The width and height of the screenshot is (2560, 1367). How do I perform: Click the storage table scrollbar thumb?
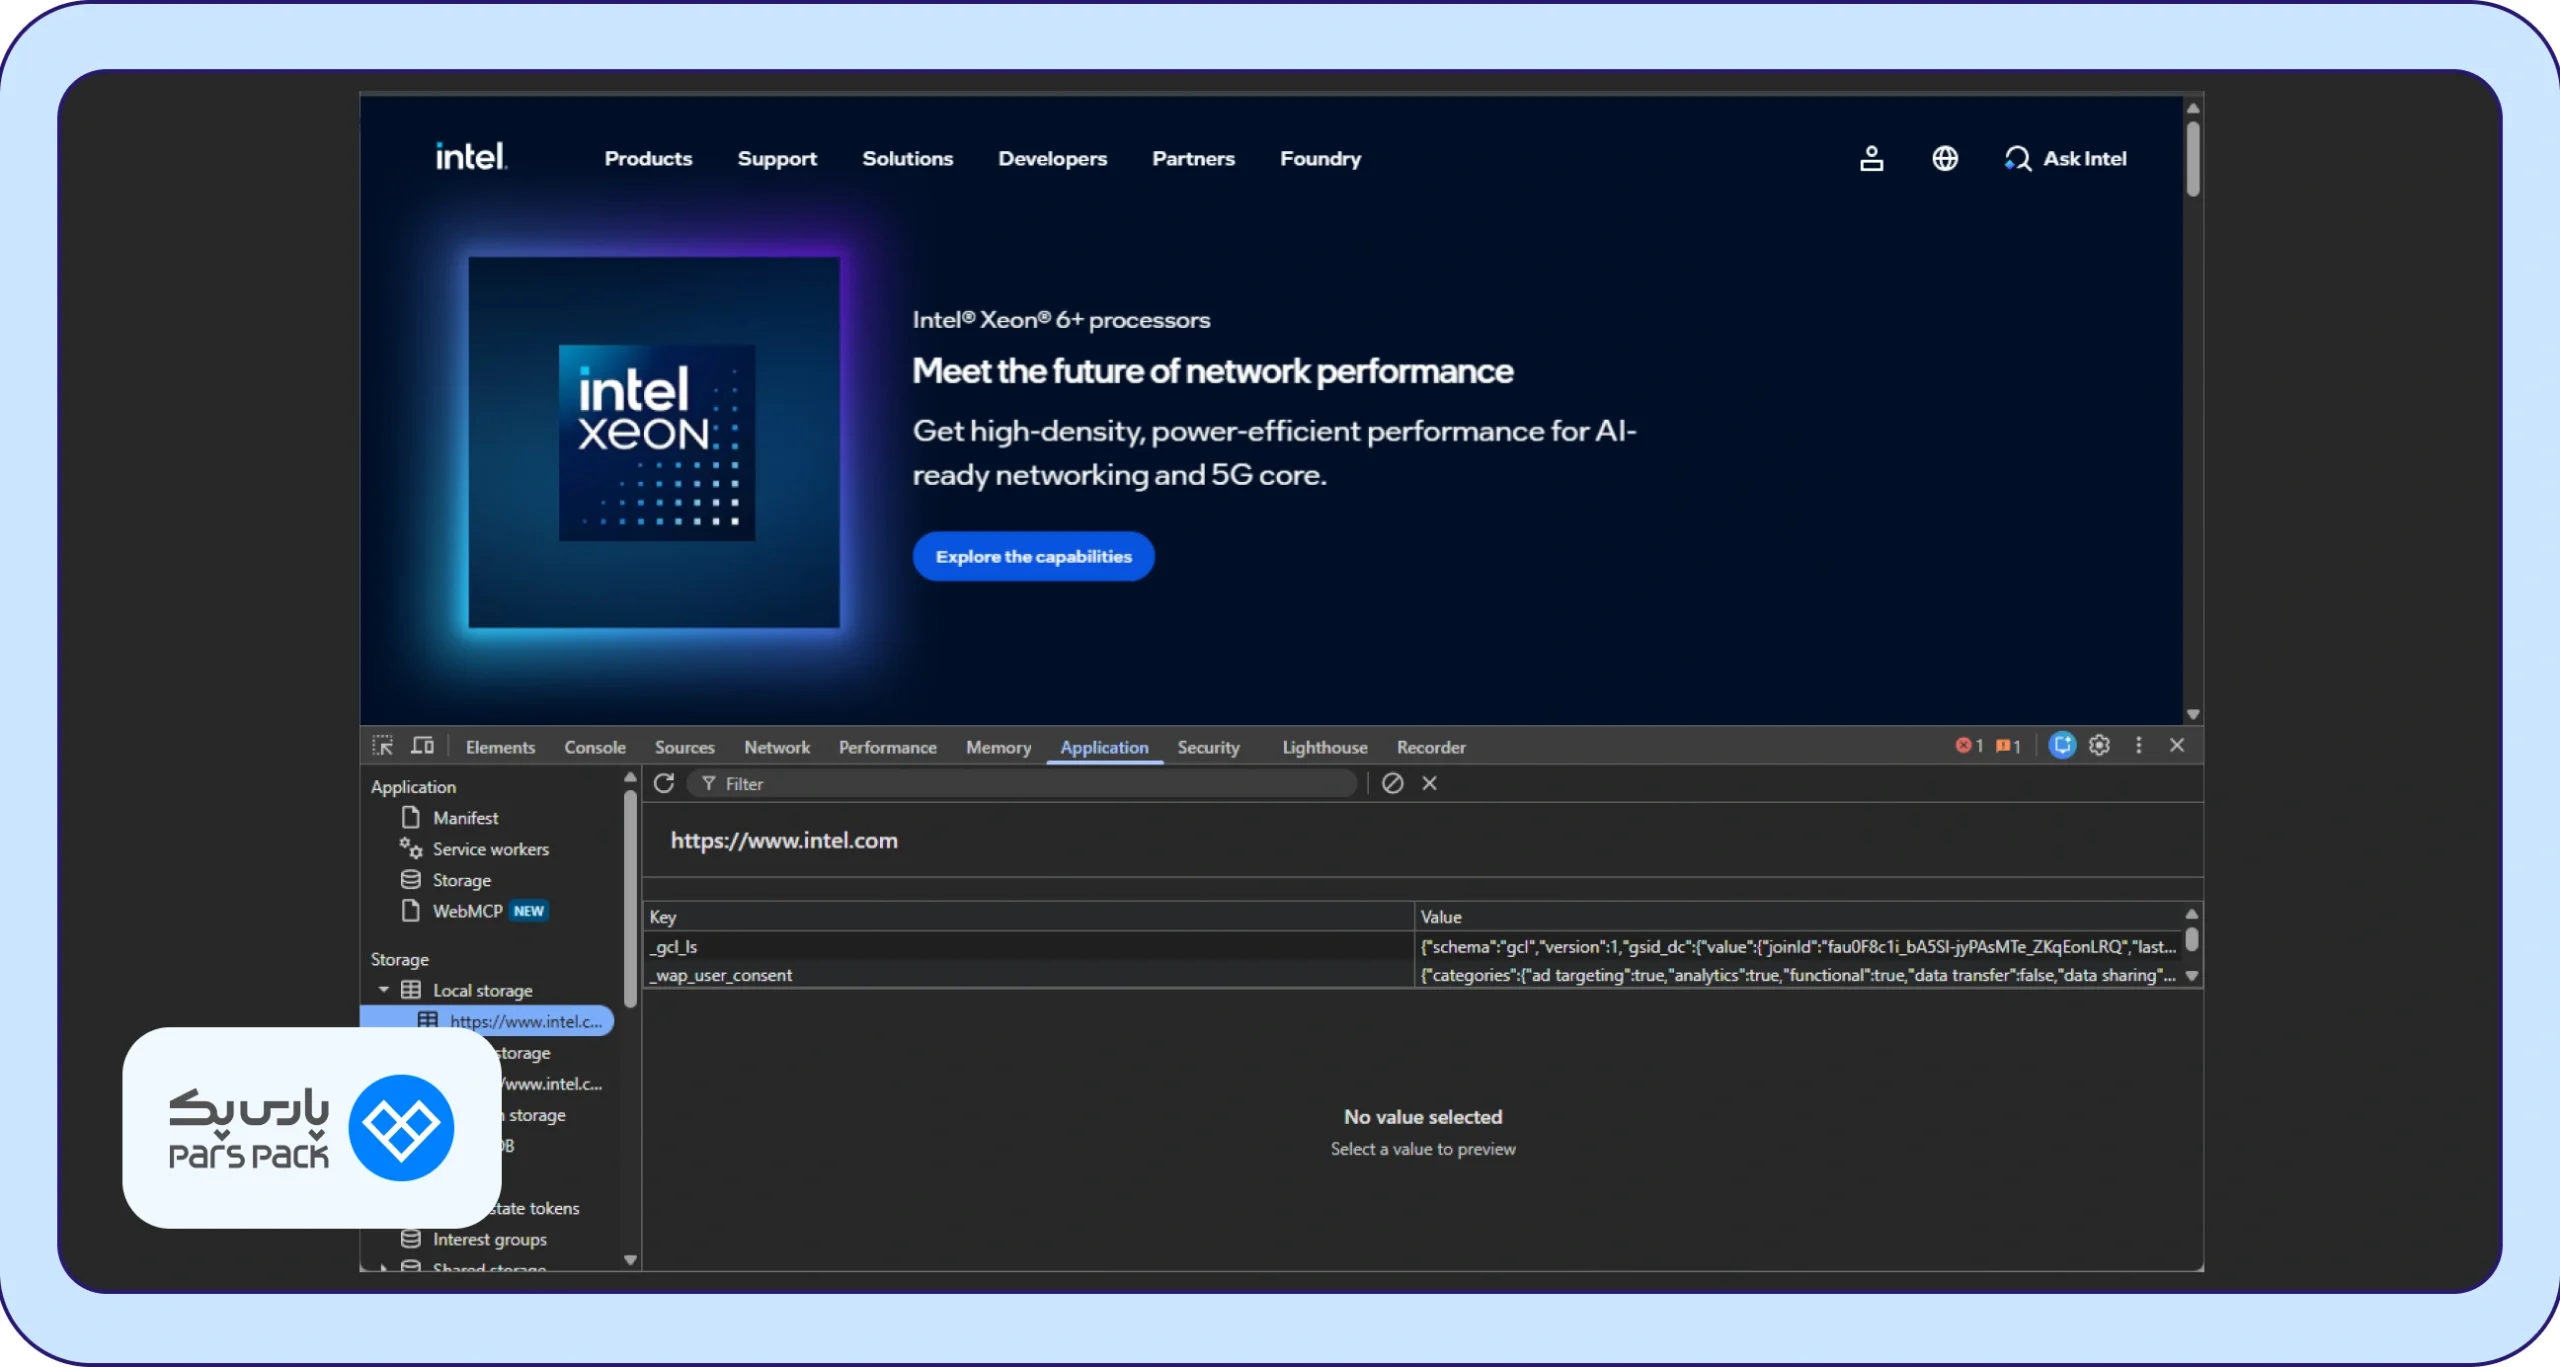(2191, 938)
